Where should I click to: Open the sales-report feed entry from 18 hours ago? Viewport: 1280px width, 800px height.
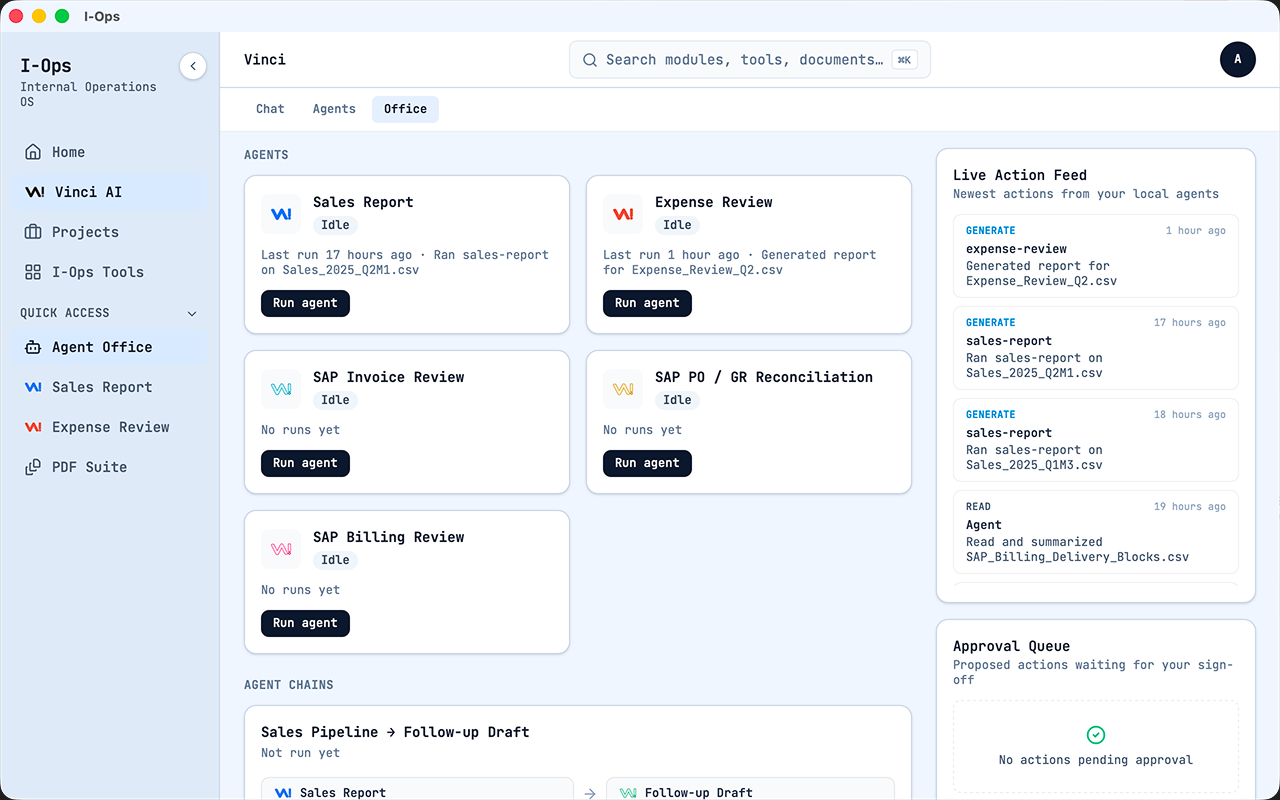[x=1096, y=440]
